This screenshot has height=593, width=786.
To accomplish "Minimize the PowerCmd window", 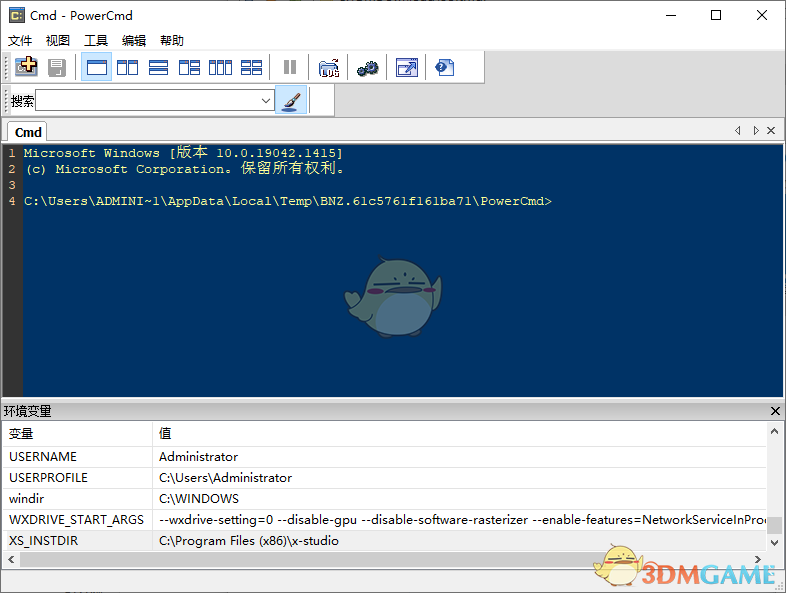I will (671, 16).
